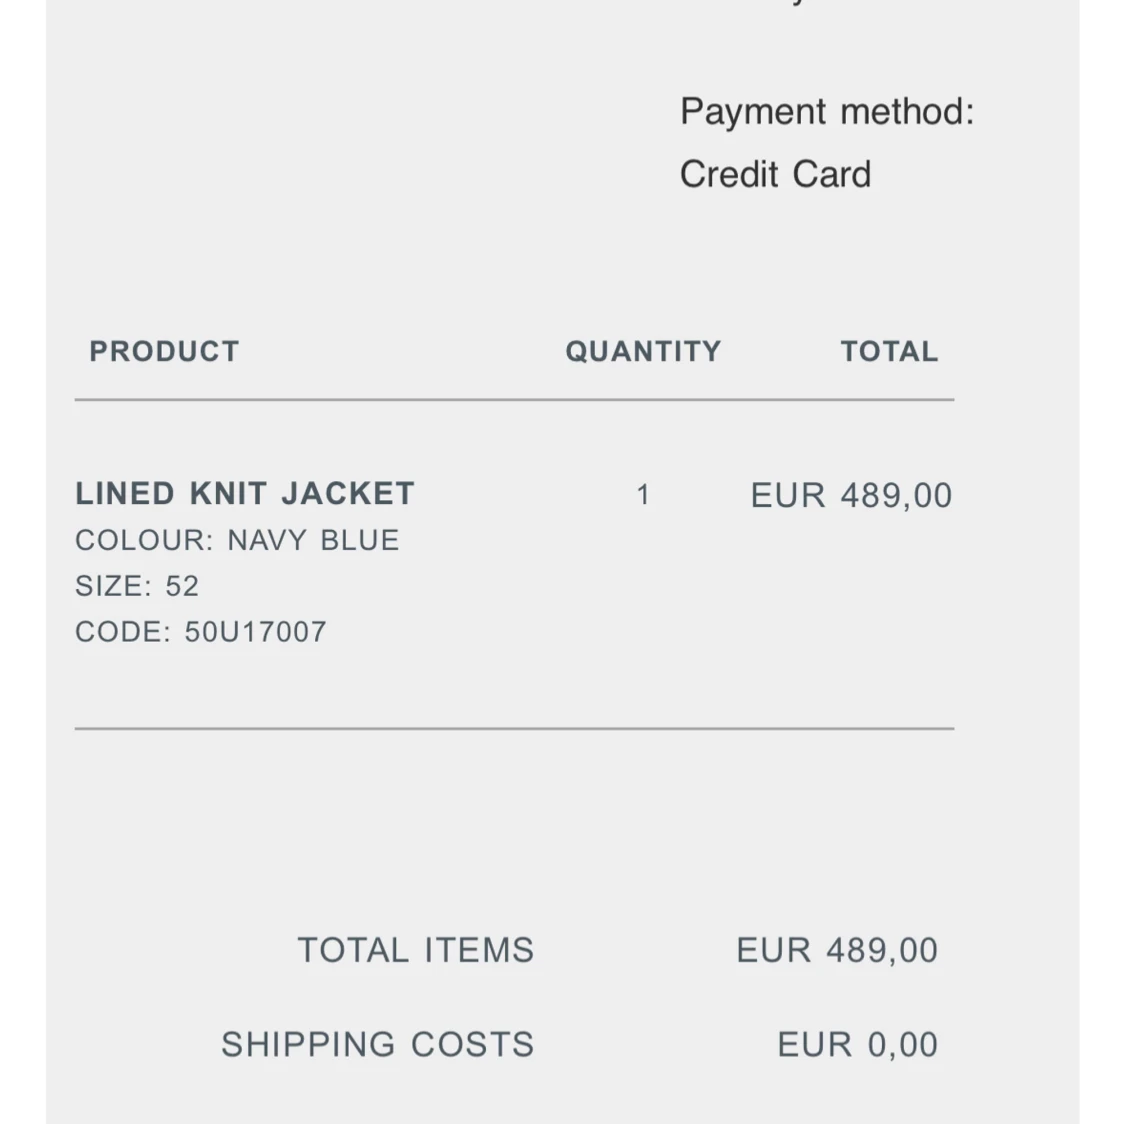Screen dimensions: 1125x1124
Task: Select the "Credit Card" payment text
Action: pos(775,174)
